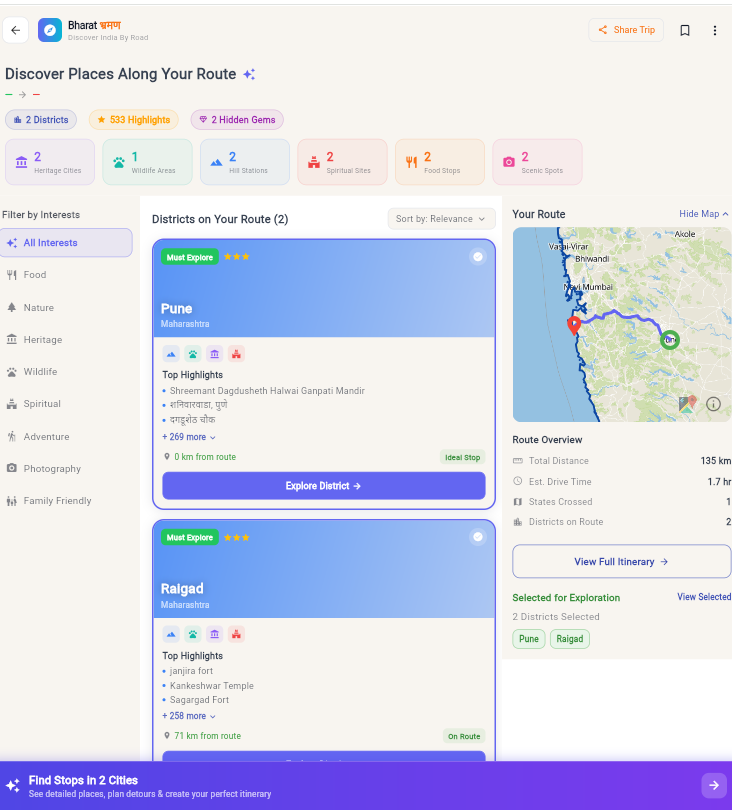The image size is (732, 810).
Task: Open the map info icon
Action: (713, 404)
